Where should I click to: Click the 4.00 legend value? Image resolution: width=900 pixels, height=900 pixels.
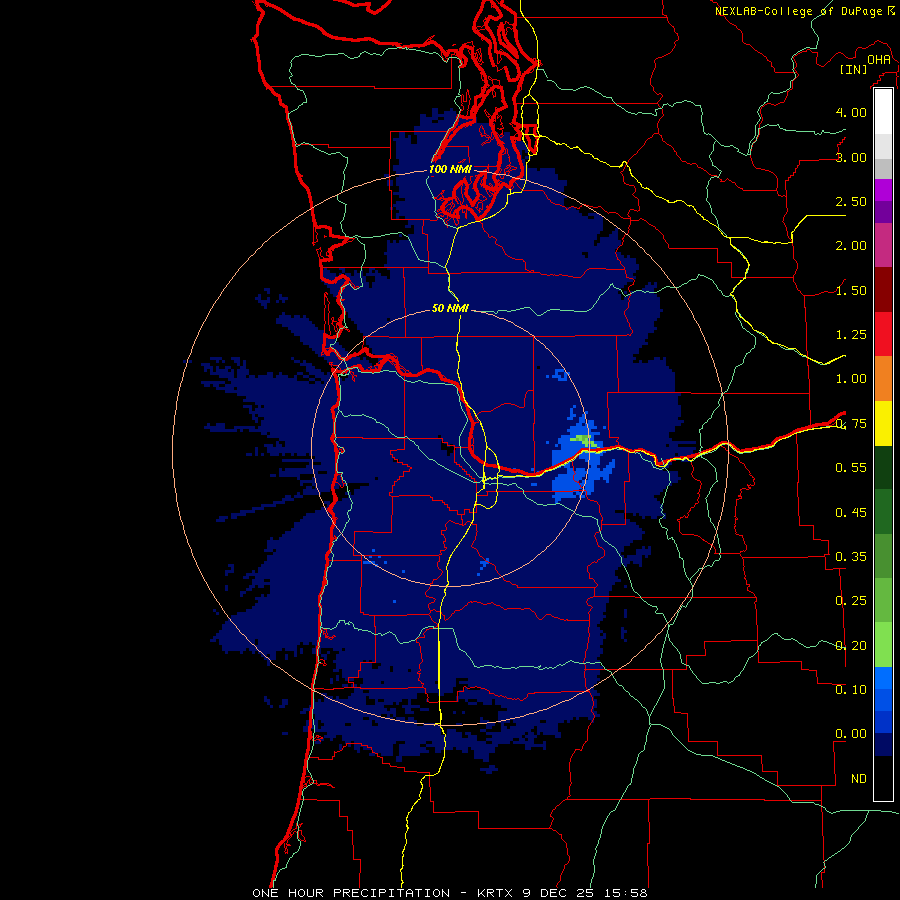click(x=851, y=112)
